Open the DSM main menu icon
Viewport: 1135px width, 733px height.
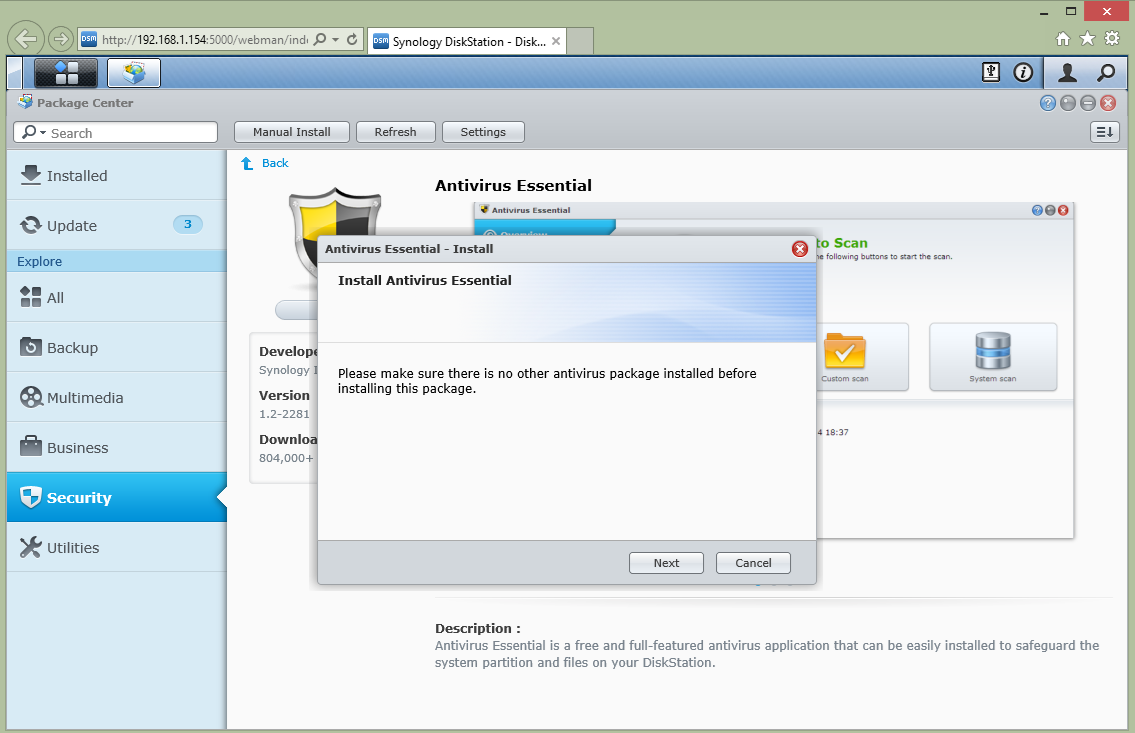66,73
